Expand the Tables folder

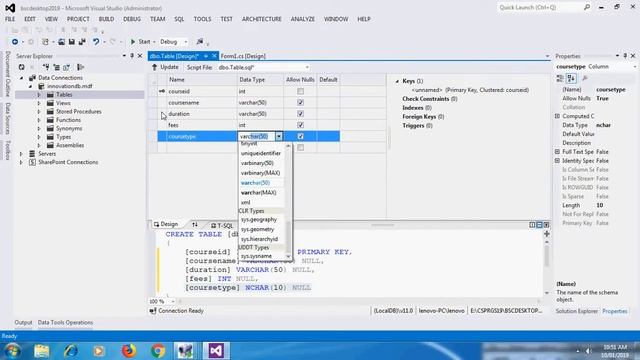click(39, 95)
